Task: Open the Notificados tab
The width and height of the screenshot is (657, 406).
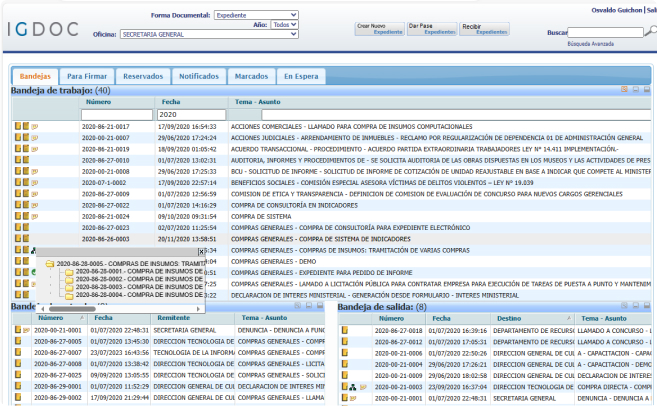Action: click(x=199, y=76)
